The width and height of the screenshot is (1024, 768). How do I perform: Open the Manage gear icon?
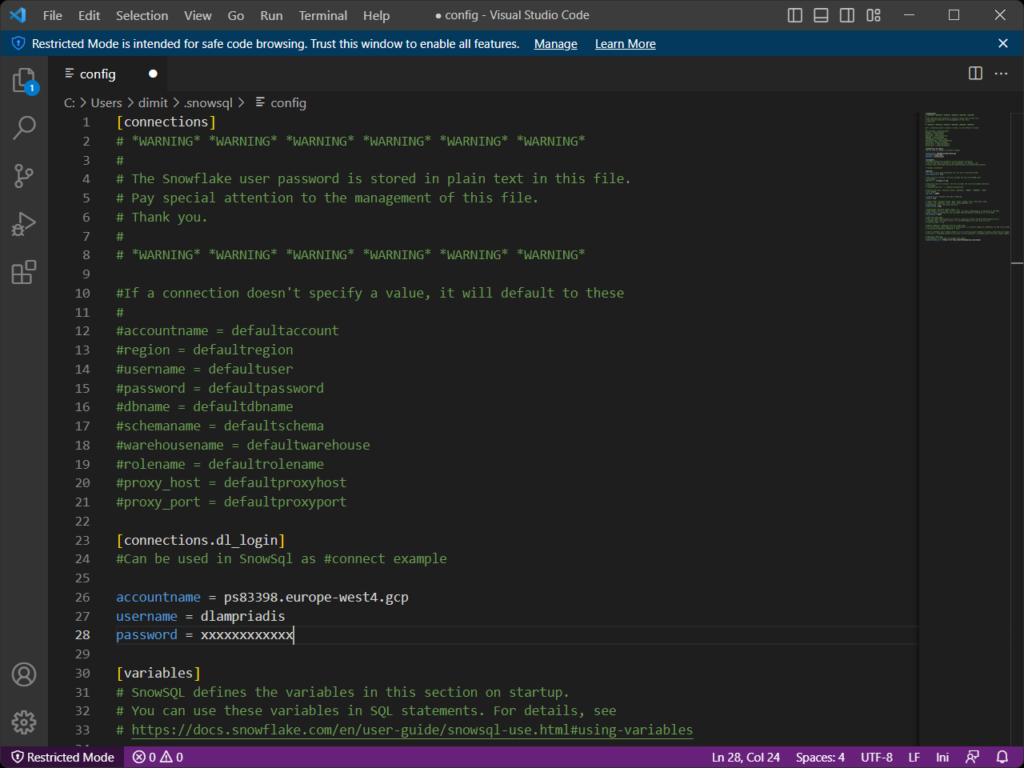pos(24,722)
